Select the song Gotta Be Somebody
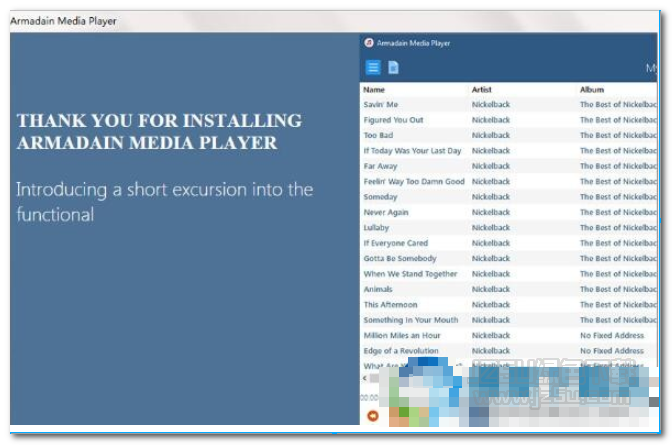This screenshot has width=672, height=445. (x=400, y=259)
